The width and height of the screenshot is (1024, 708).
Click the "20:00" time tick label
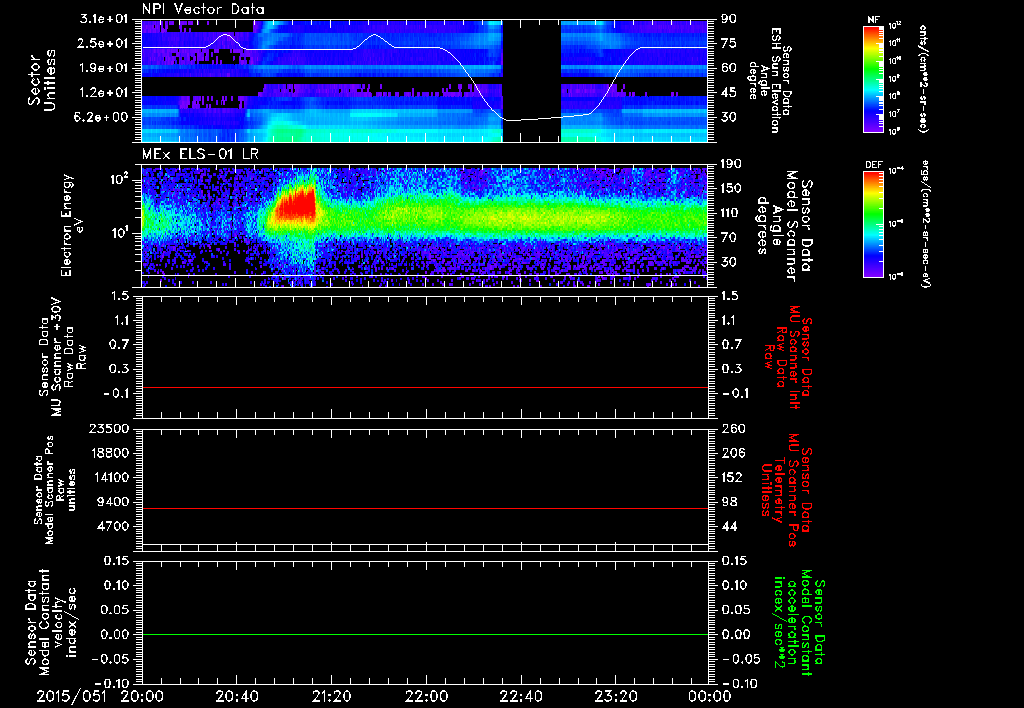(x=142, y=696)
